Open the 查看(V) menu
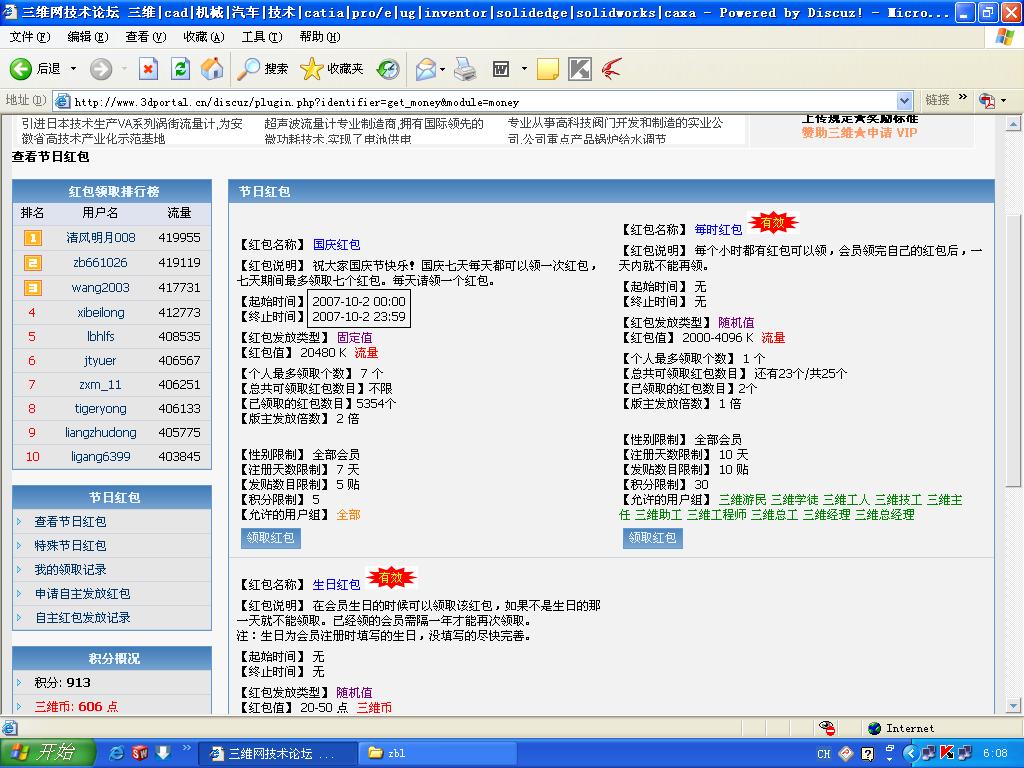 coord(146,37)
